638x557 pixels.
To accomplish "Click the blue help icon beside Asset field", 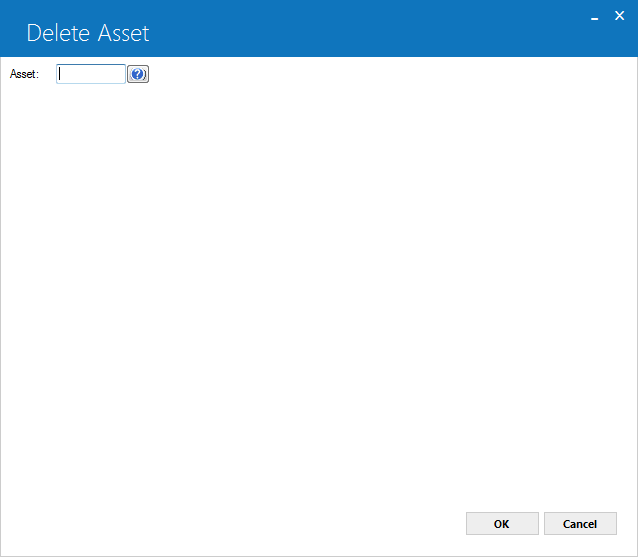I will point(138,74).
